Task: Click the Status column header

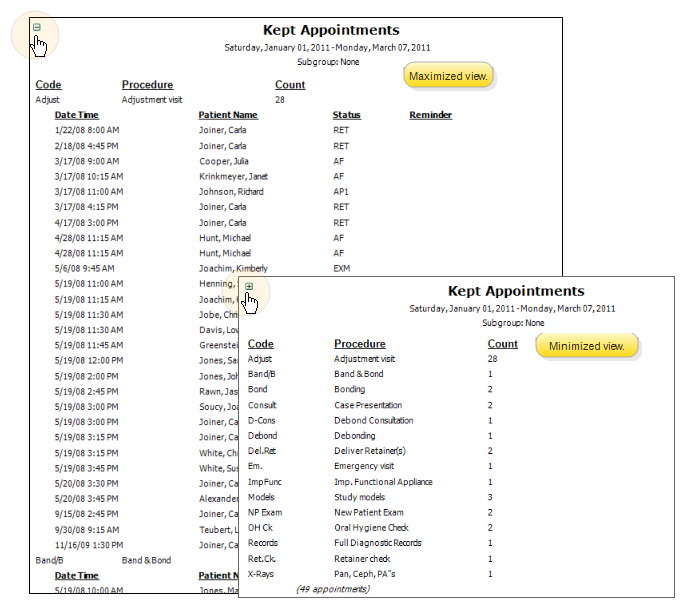Action: pyautogui.click(x=346, y=115)
